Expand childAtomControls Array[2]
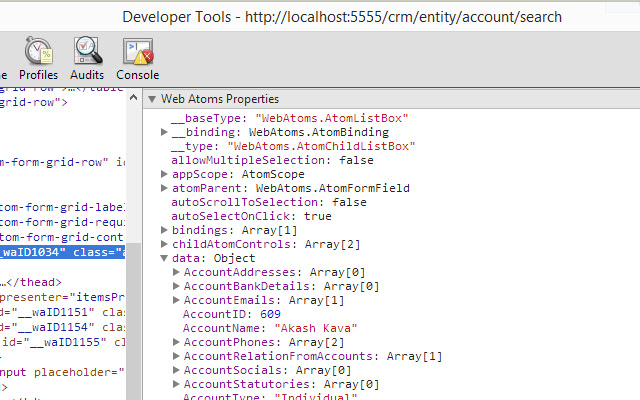Viewport: 640px width, 400px height. 165,244
